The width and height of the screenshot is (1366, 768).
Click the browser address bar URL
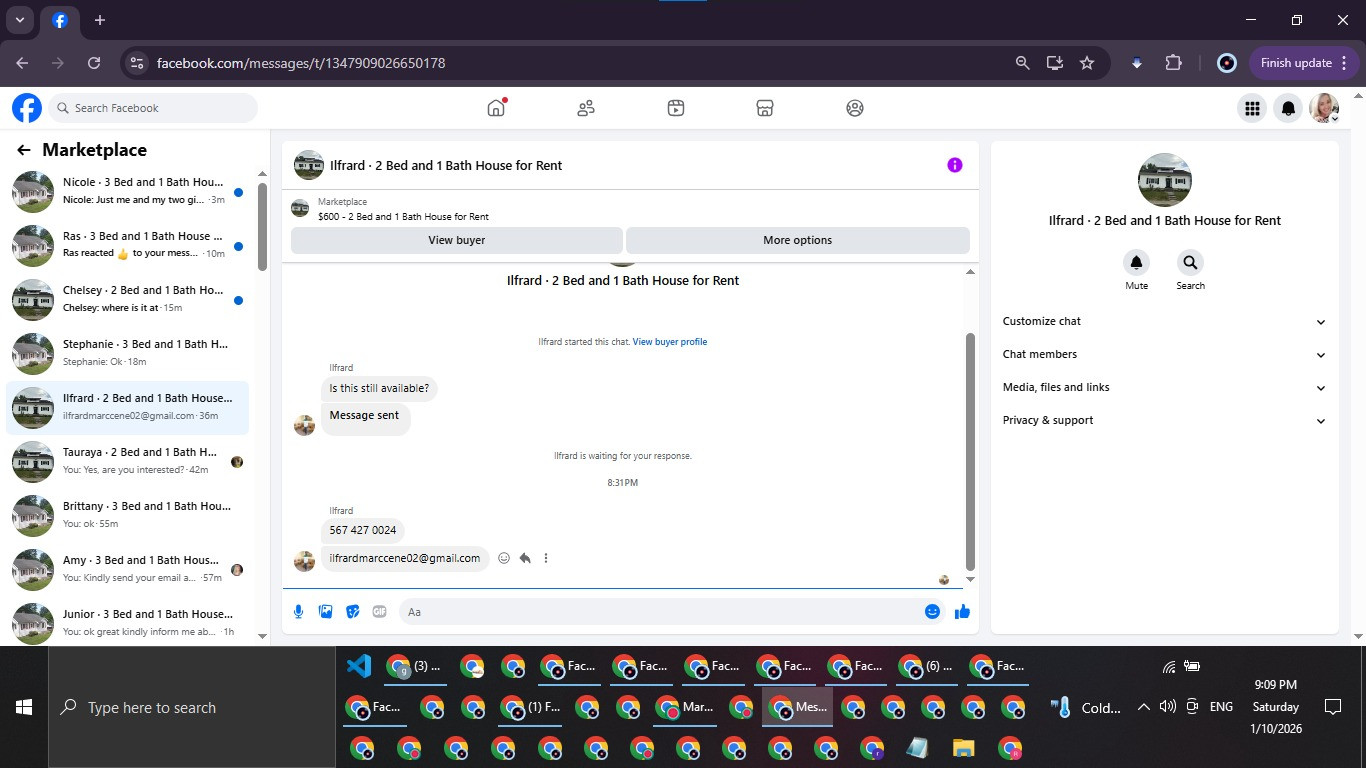tap(301, 63)
